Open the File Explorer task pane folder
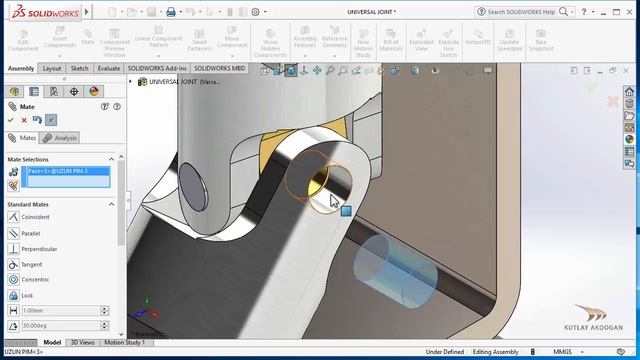Screen dimensions: 640x360 coord(629,116)
